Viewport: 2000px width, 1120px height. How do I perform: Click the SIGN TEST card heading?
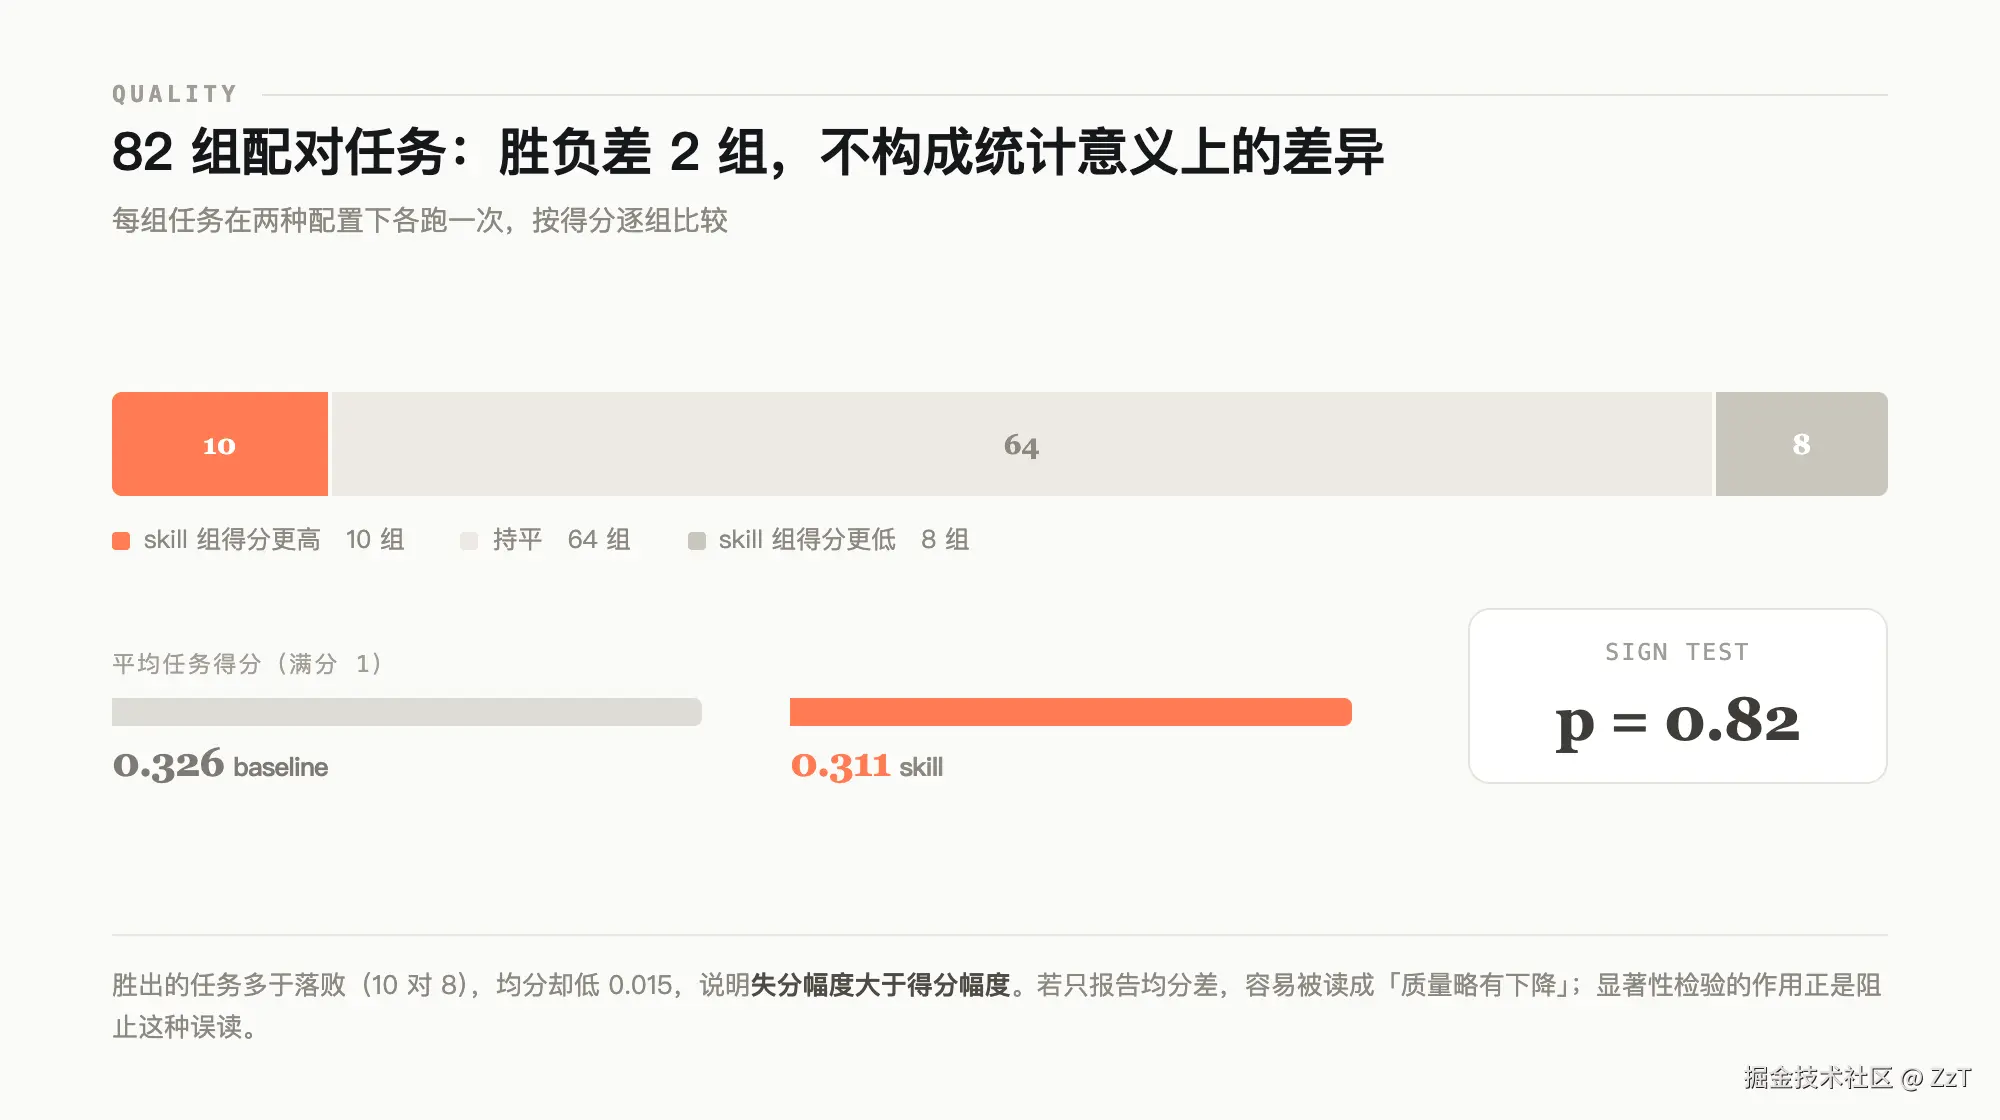(x=1677, y=652)
